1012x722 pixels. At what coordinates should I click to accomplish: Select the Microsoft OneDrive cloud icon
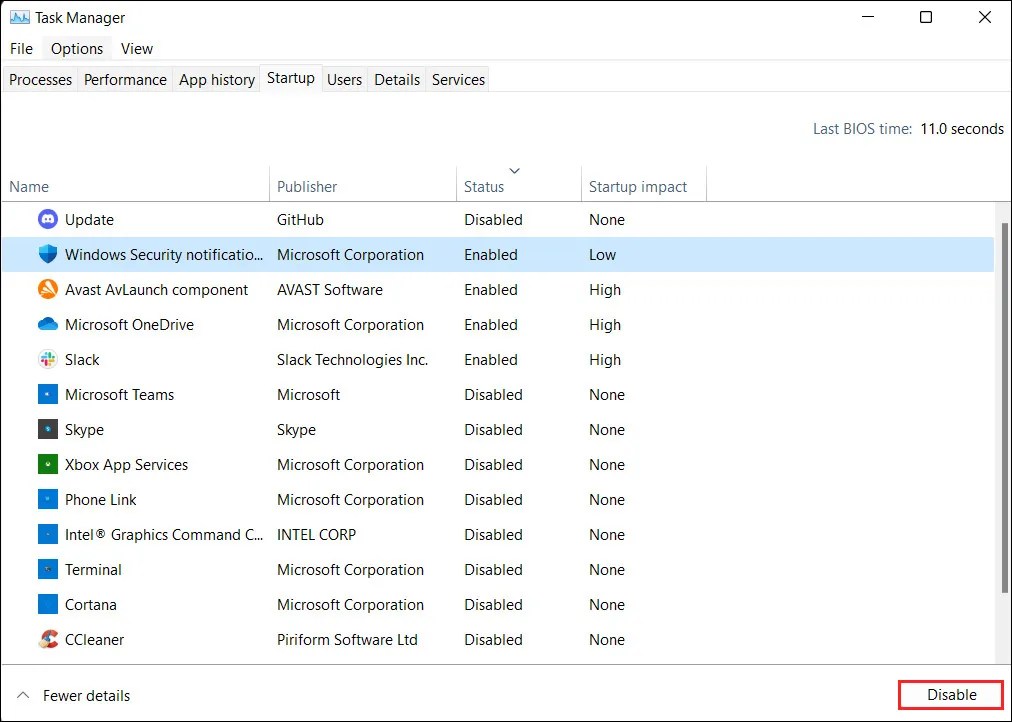47,324
